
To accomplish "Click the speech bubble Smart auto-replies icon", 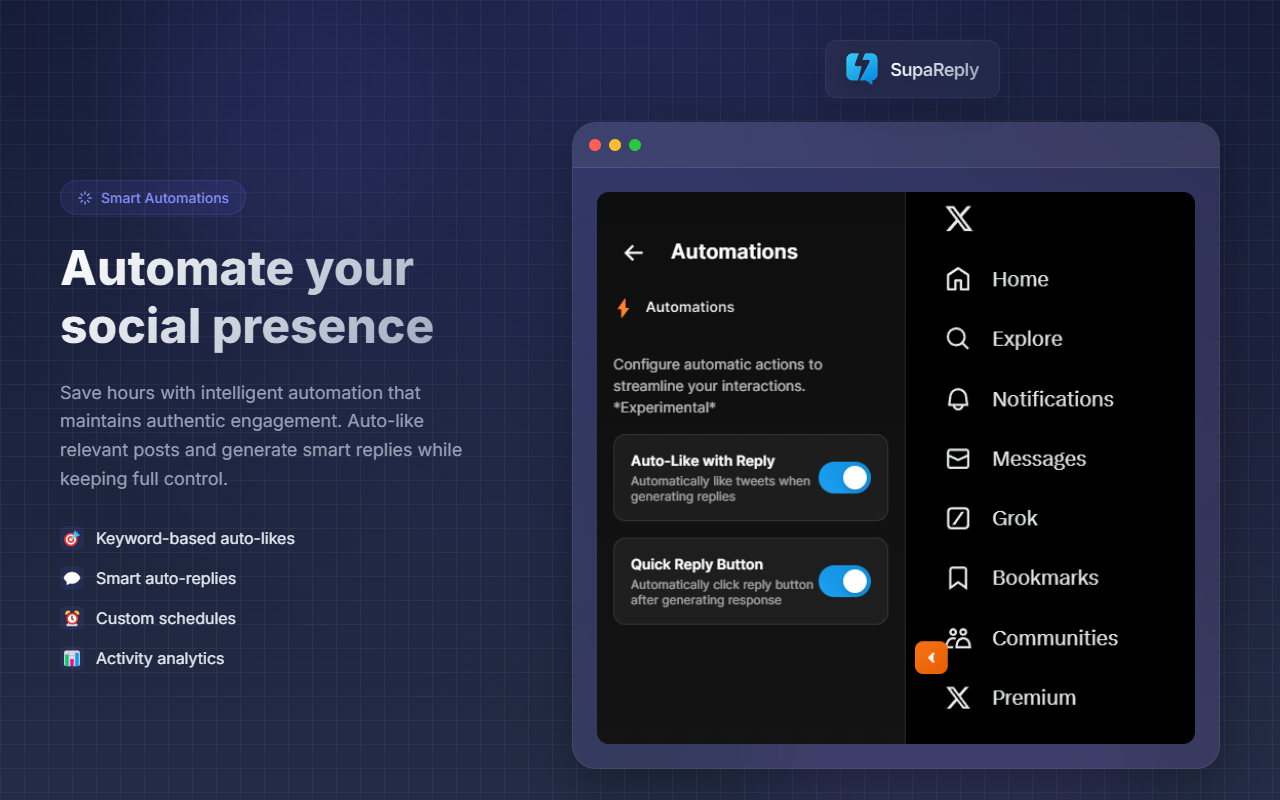I will click(71, 579).
